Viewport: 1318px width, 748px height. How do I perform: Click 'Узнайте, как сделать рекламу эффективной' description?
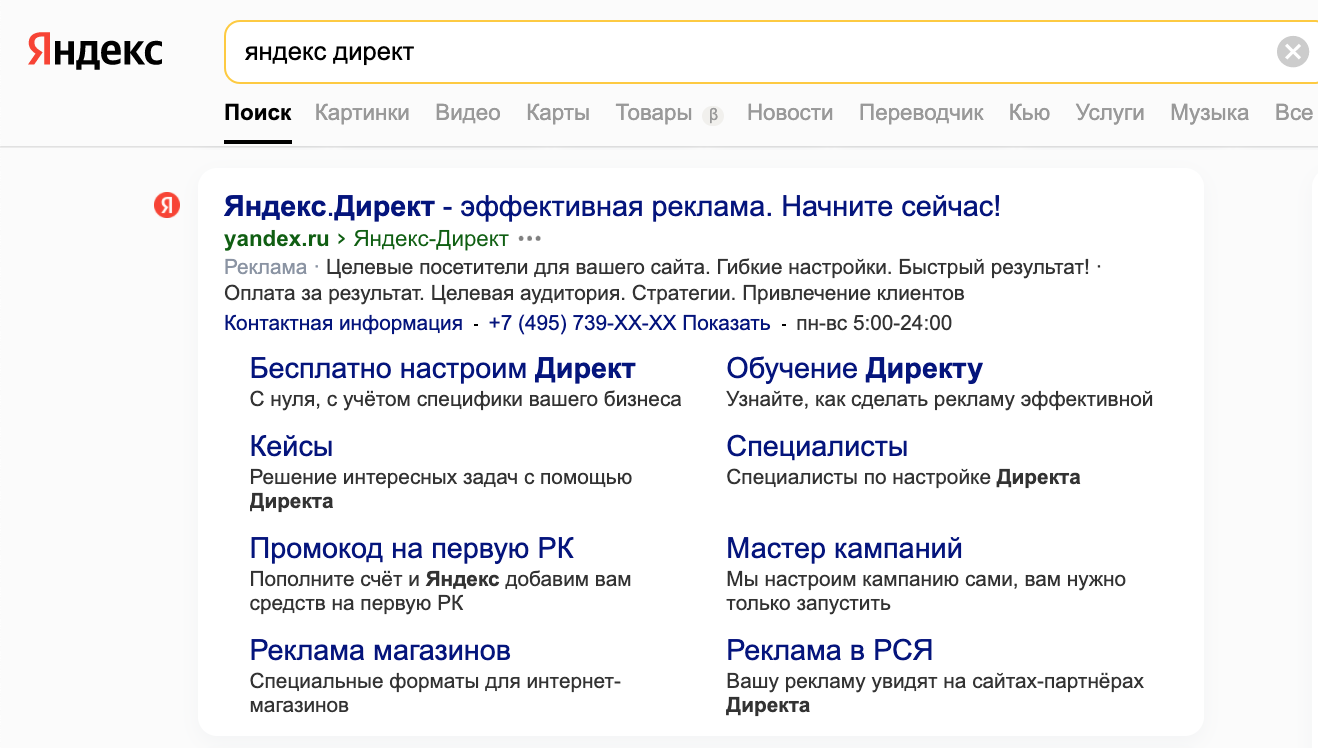(940, 400)
